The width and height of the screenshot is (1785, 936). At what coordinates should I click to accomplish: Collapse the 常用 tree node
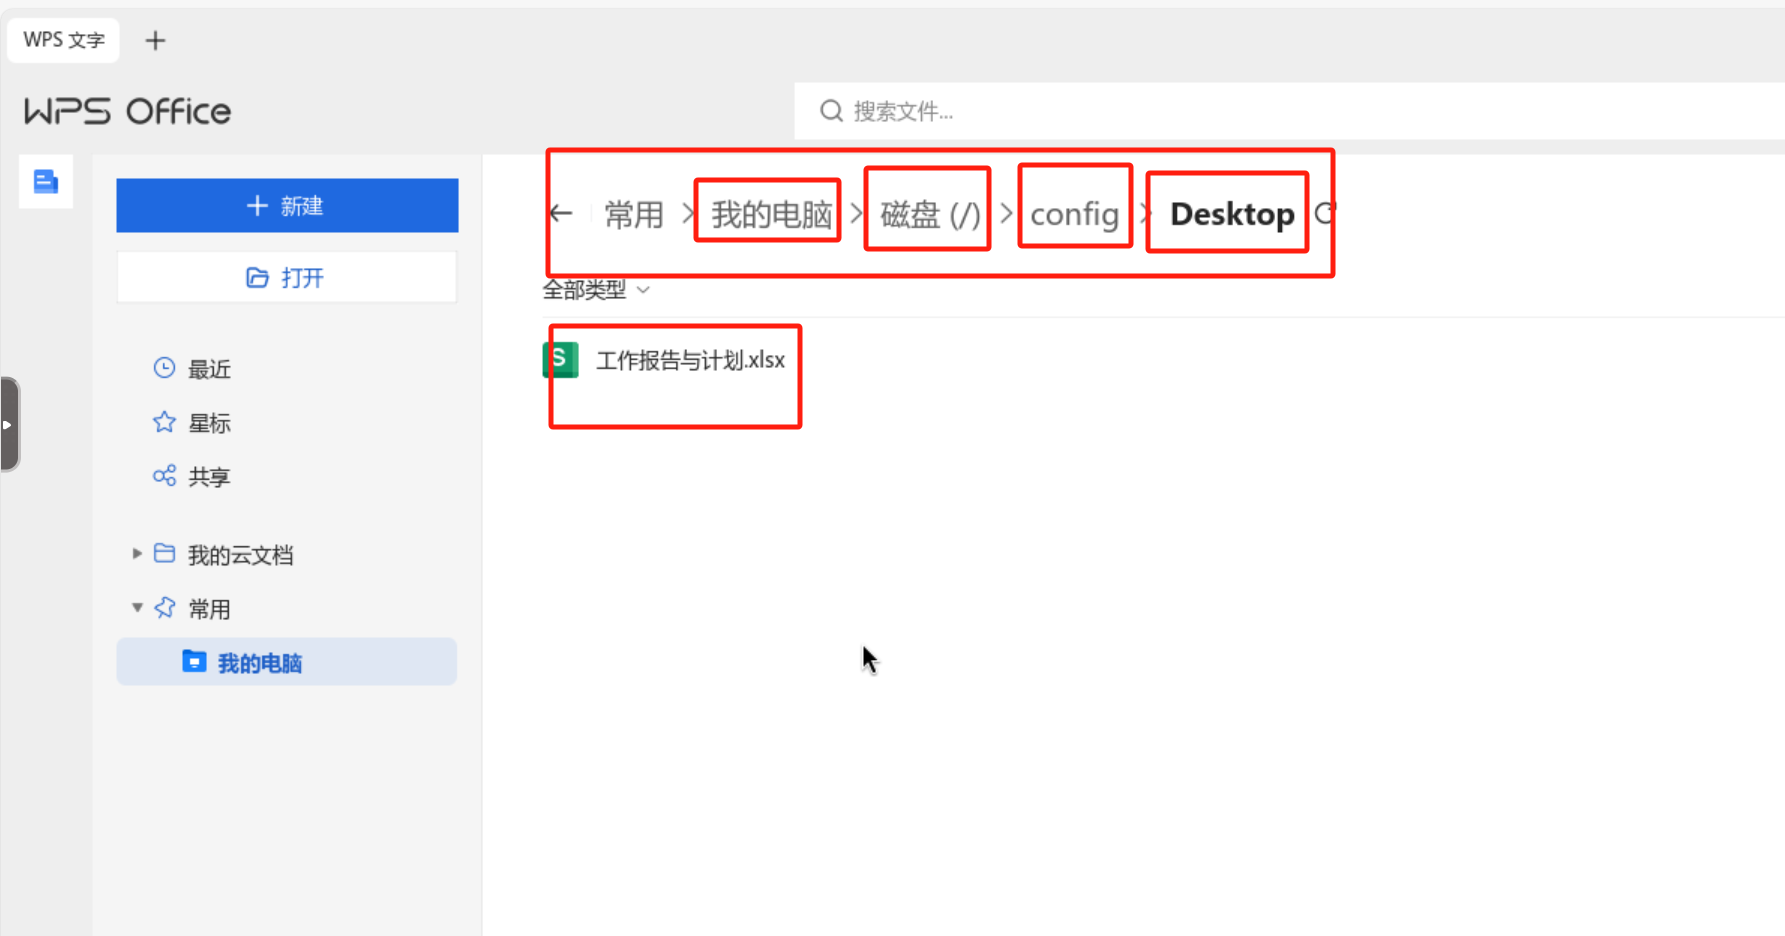coord(137,608)
